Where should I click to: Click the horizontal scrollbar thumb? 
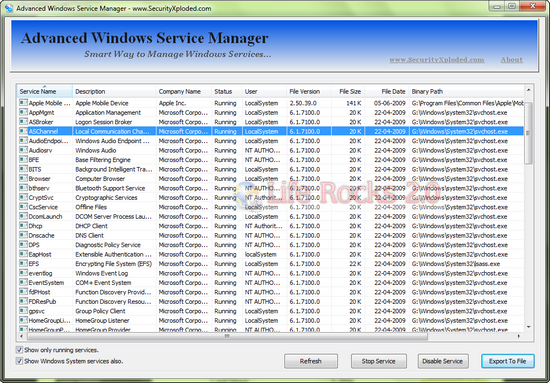click(x=227, y=336)
